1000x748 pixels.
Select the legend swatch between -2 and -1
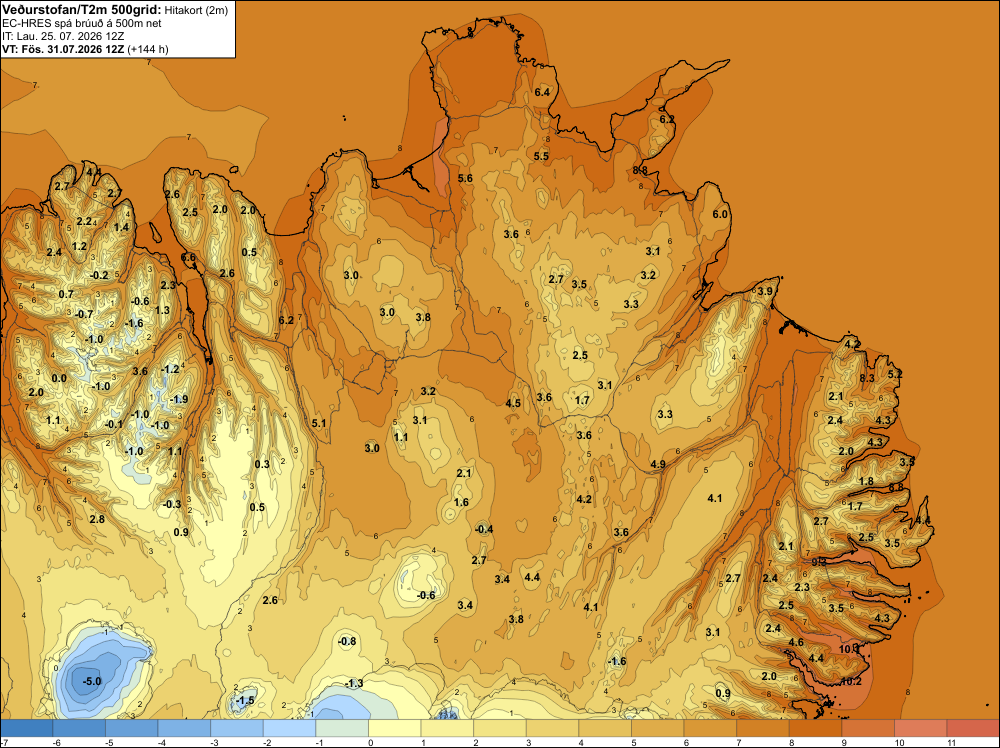click(290, 728)
